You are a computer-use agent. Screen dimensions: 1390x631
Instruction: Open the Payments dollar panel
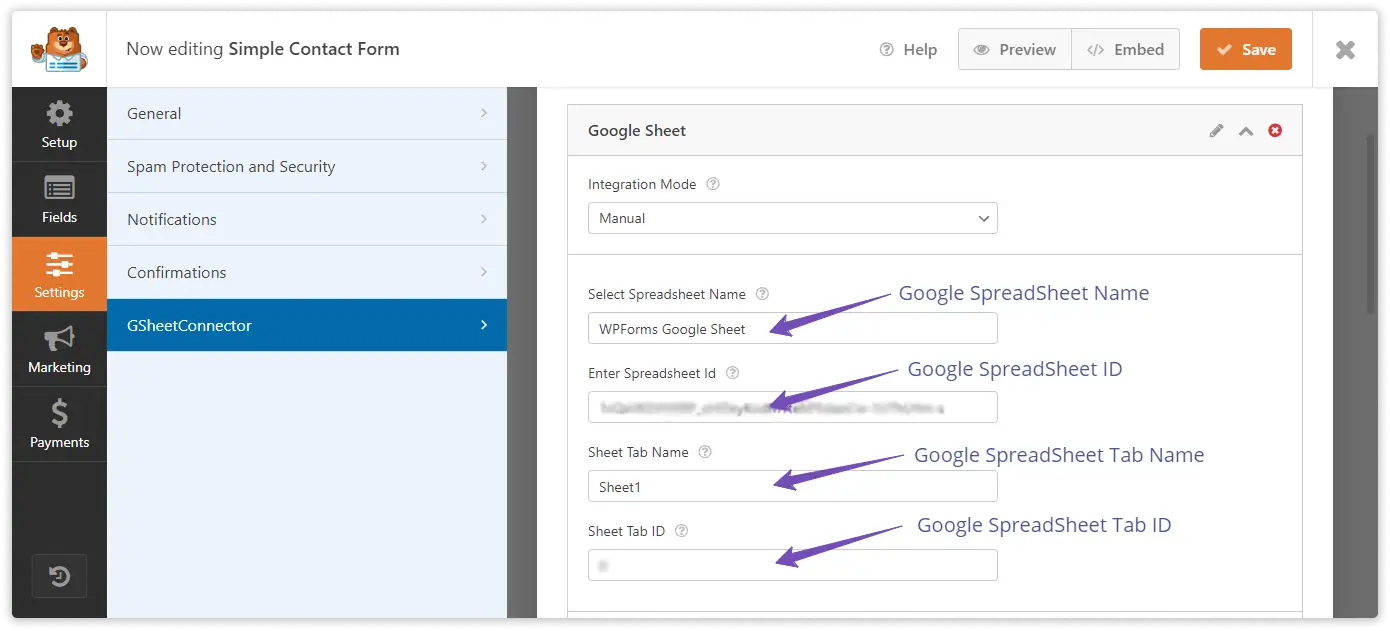(x=59, y=424)
